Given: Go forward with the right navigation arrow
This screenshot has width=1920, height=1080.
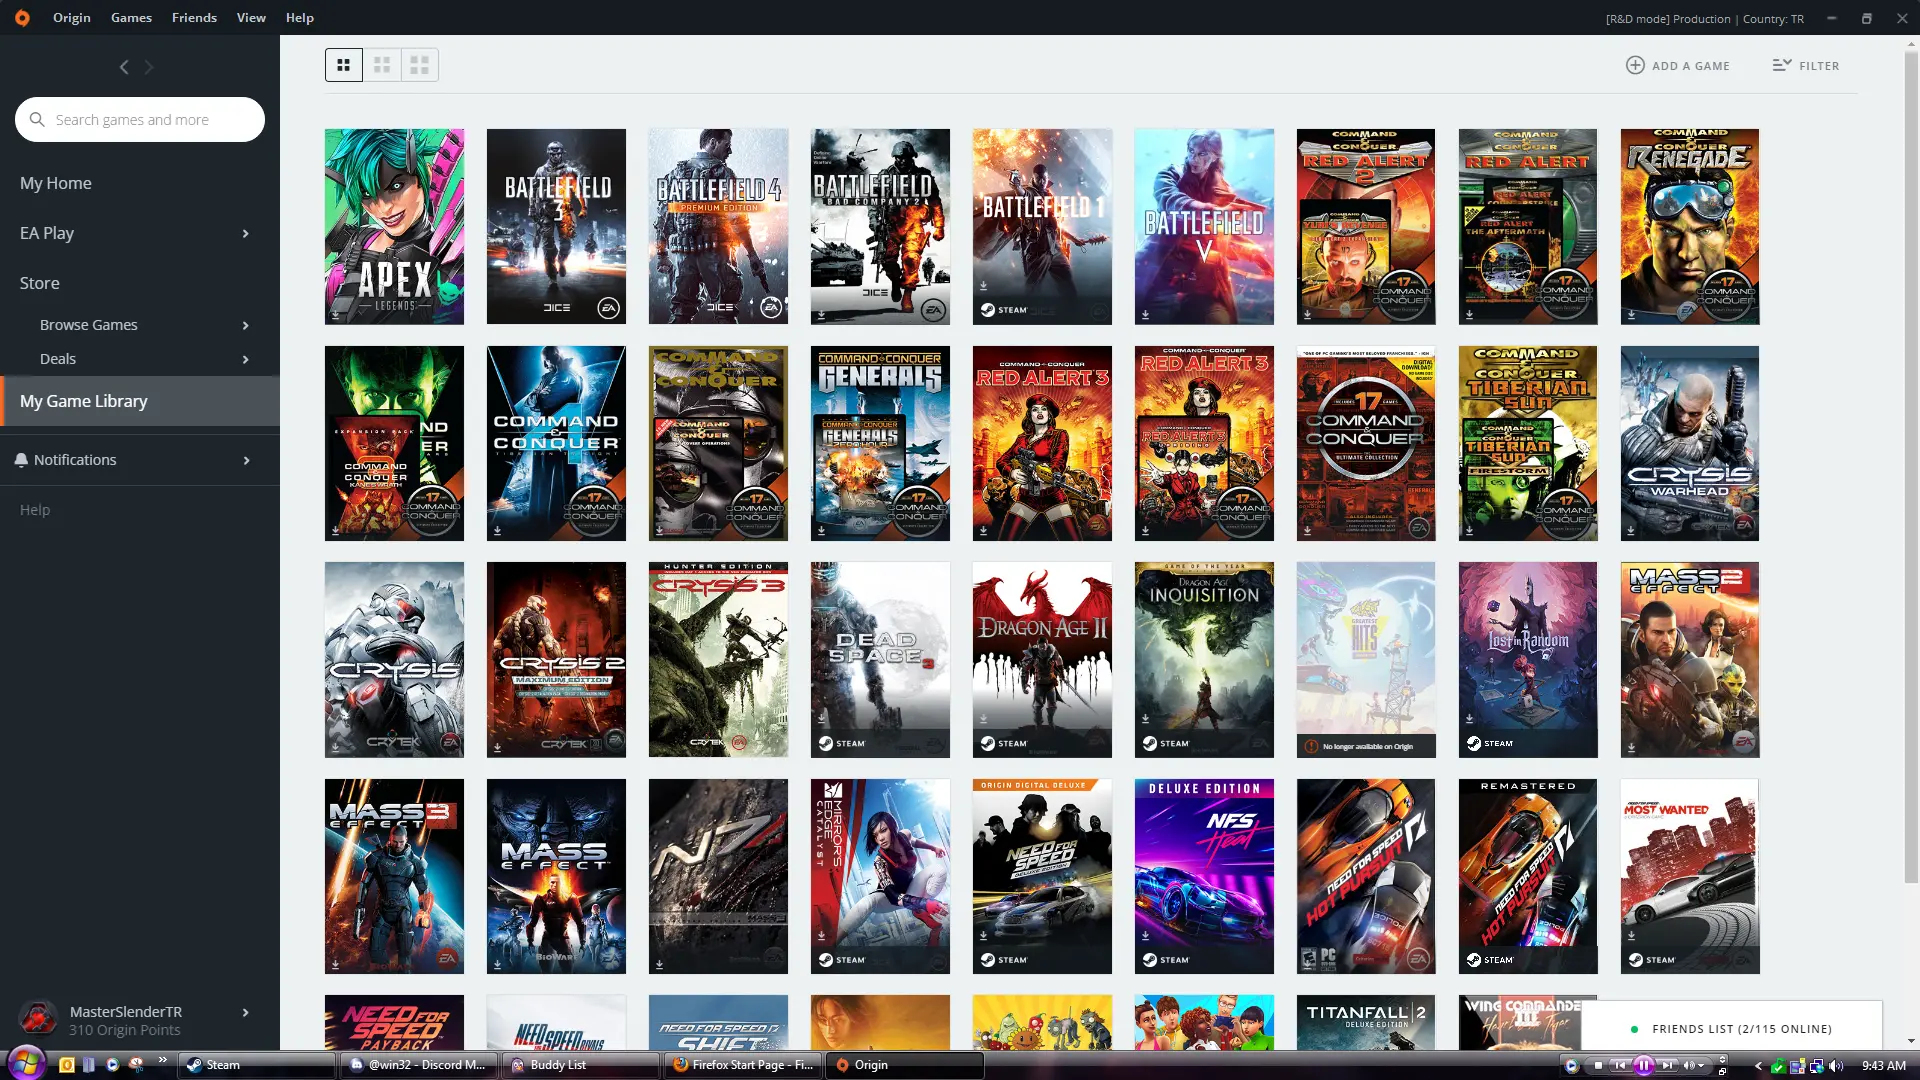Looking at the screenshot, I should [x=149, y=67].
